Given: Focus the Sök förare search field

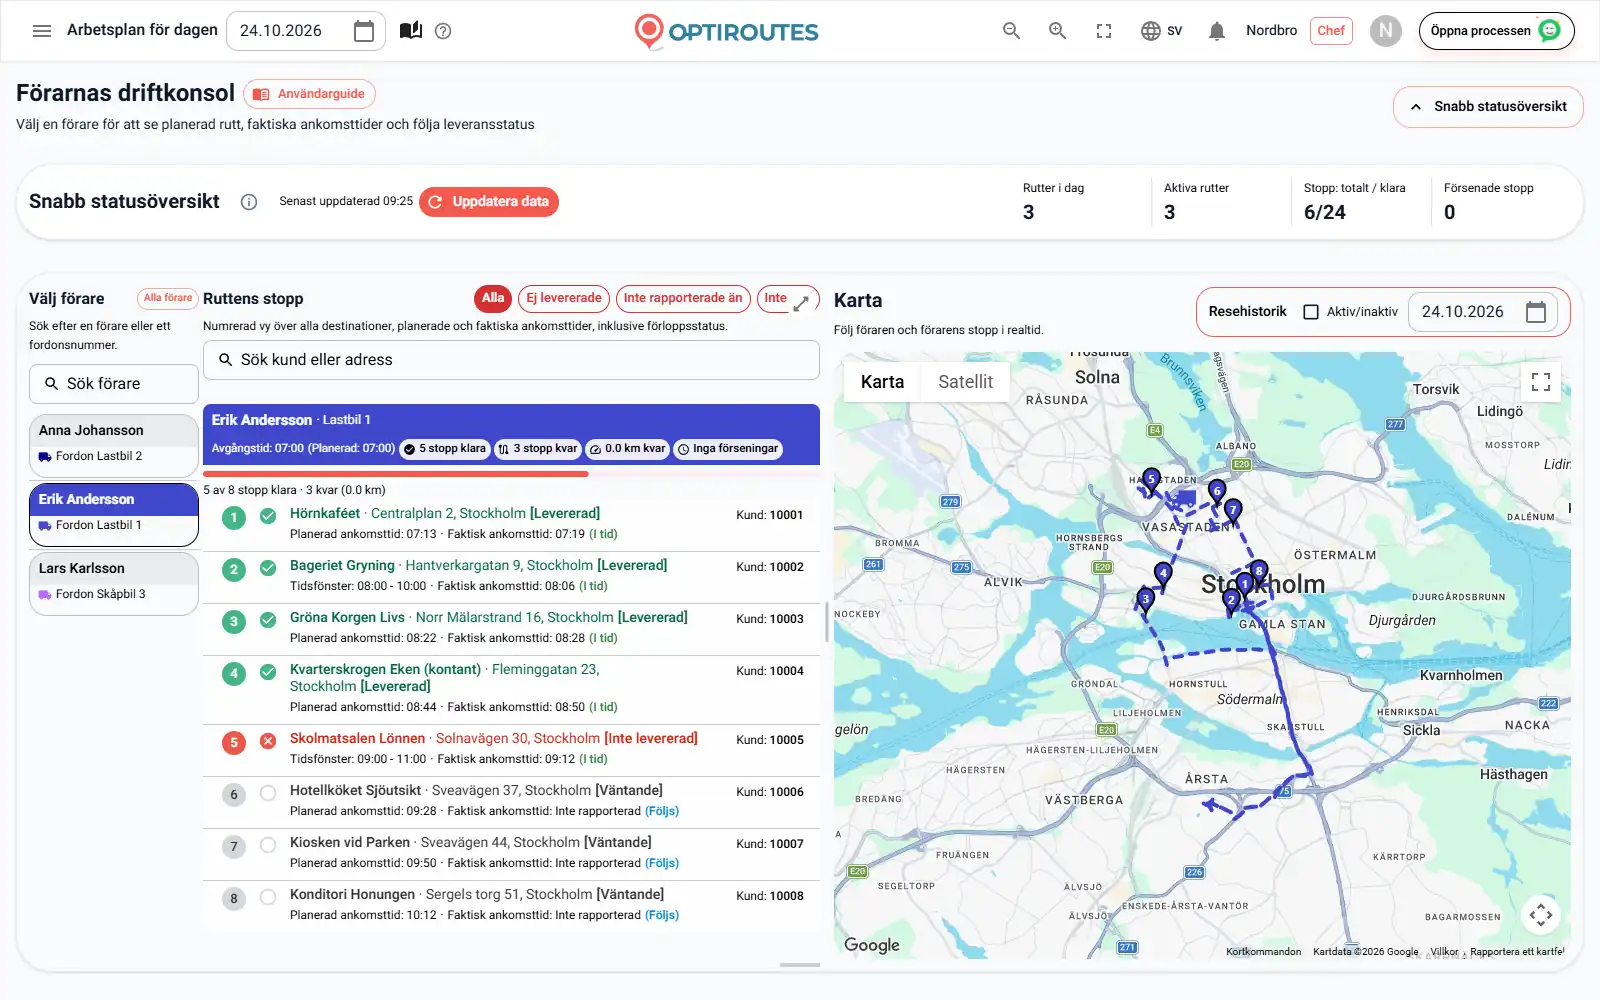Looking at the screenshot, I should (114, 384).
